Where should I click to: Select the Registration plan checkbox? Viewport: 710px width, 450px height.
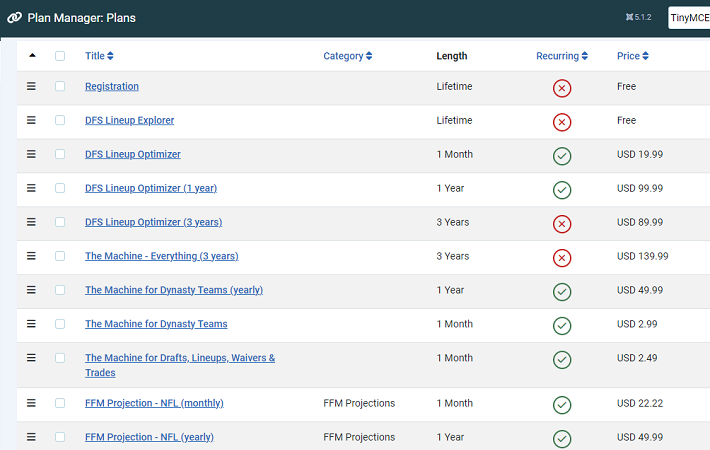point(60,86)
